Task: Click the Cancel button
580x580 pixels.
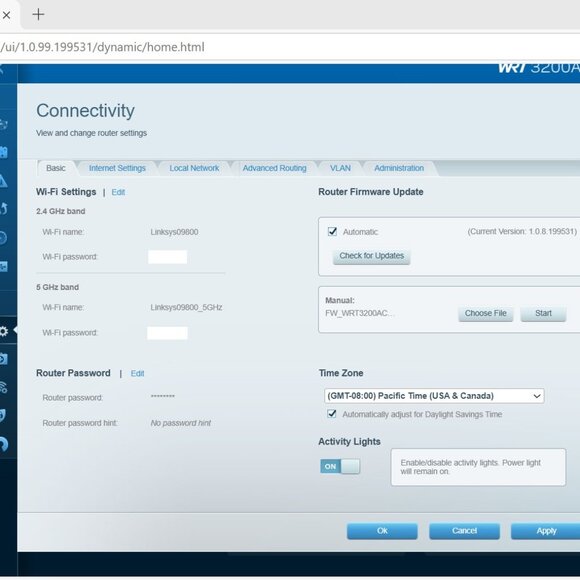Action: 464,531
